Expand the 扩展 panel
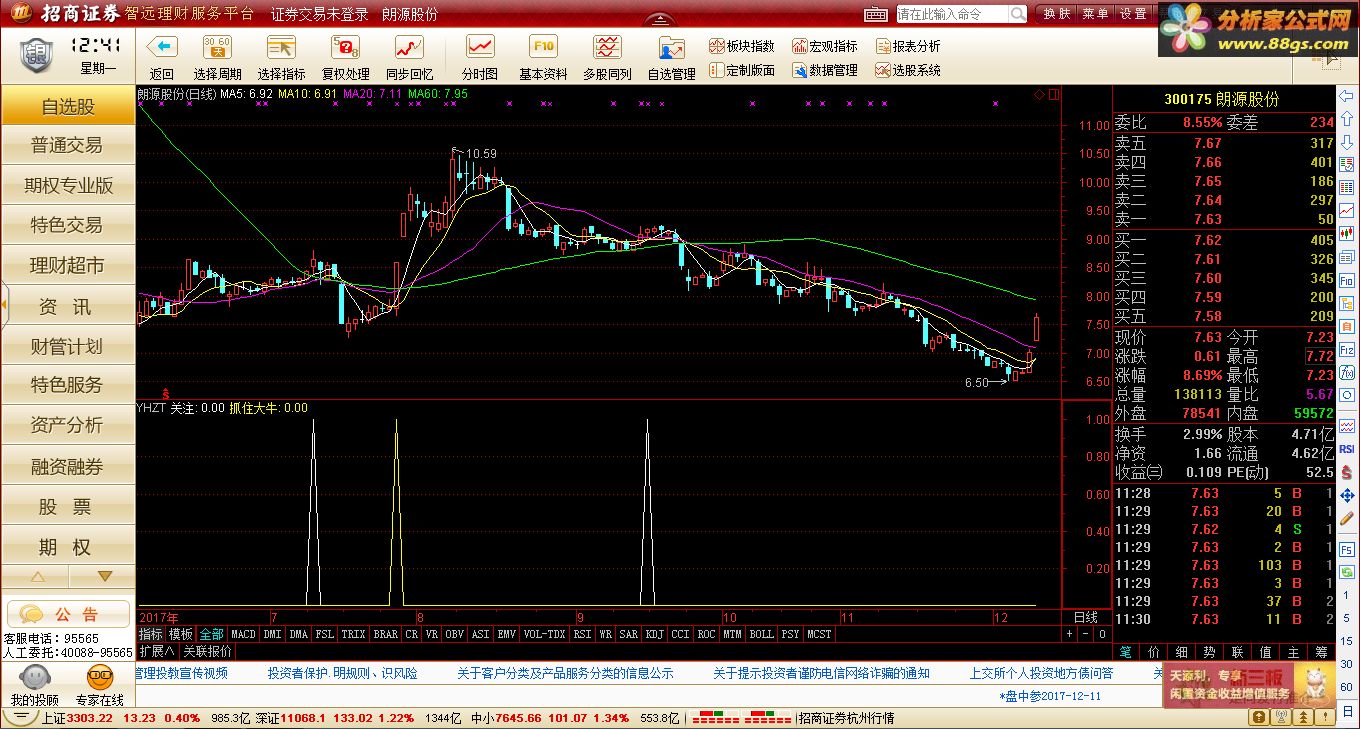 [x=157, y=650]
